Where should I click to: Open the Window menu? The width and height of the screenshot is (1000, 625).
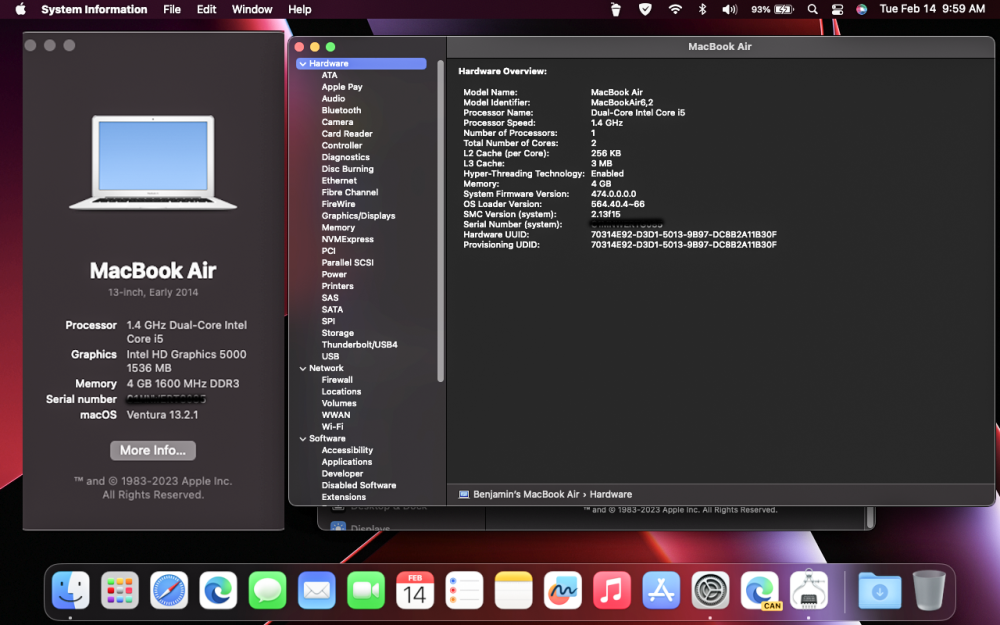(x=252, y=9)
